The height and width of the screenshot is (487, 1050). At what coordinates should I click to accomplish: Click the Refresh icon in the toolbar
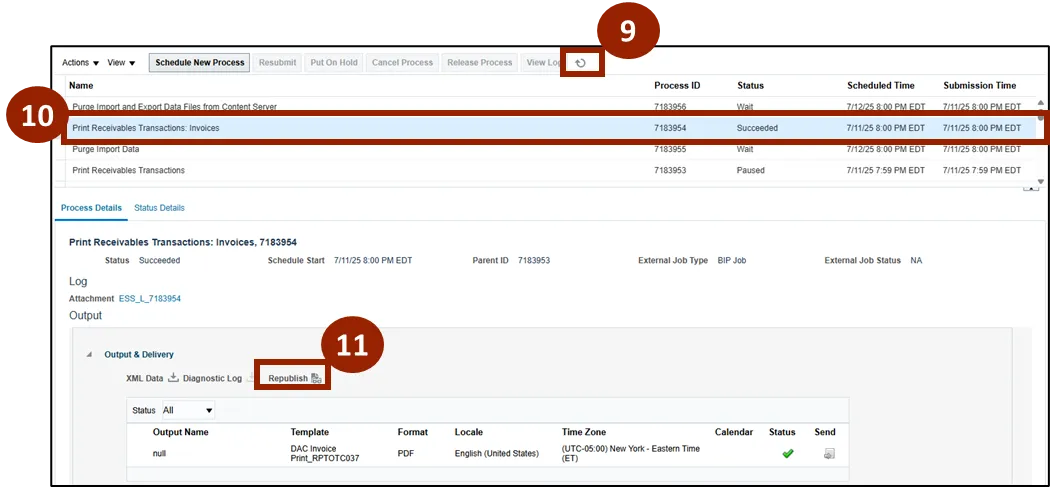click(x=581, y=63)
